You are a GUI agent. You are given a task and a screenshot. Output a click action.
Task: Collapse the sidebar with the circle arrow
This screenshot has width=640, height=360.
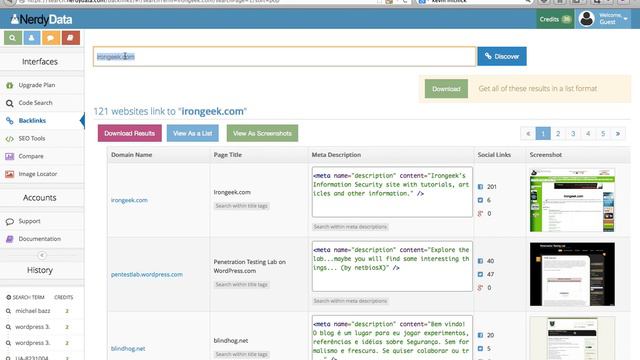coord(42,256)
